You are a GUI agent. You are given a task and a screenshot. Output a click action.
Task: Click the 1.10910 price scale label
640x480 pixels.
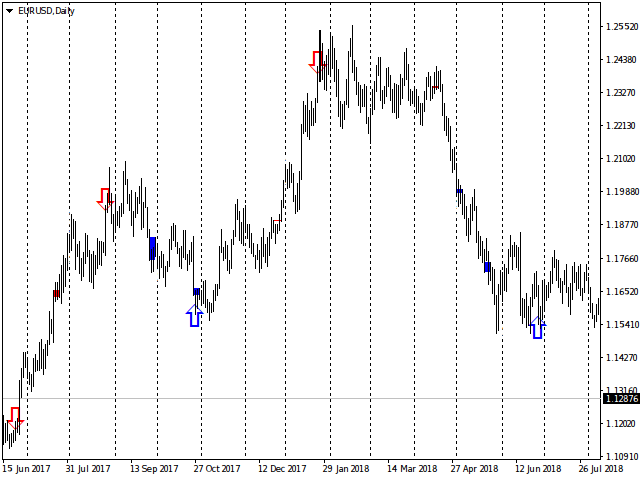click(621, 457)
